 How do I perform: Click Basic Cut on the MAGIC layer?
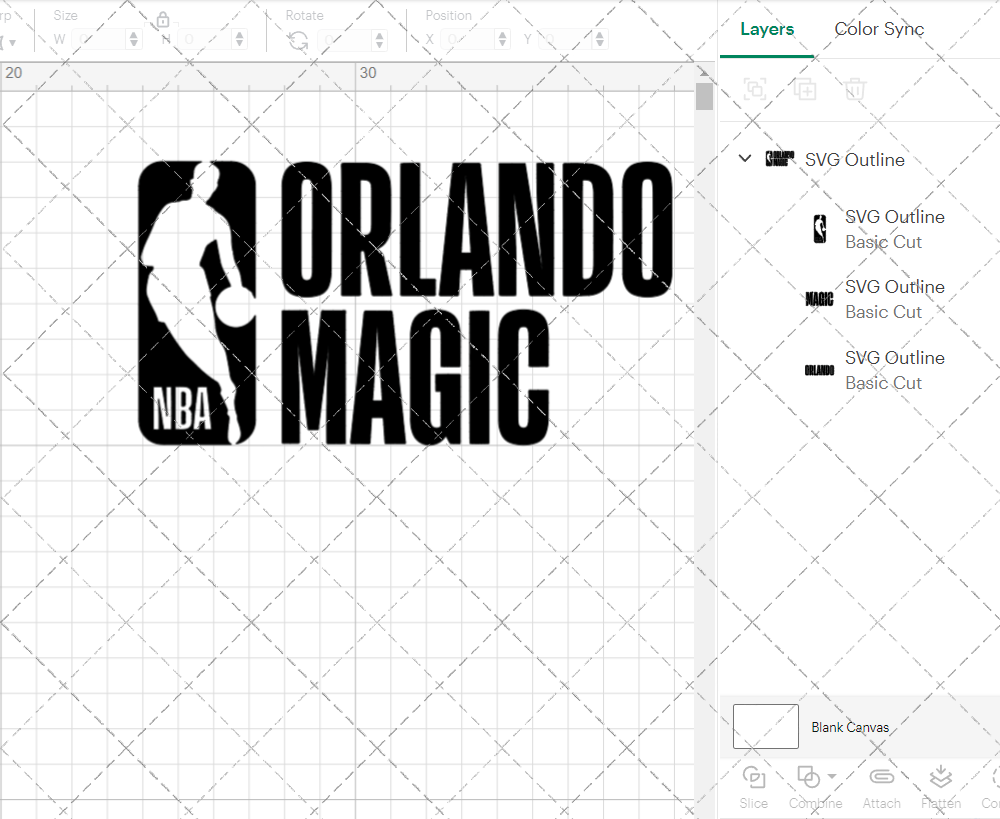coord(884,312)
